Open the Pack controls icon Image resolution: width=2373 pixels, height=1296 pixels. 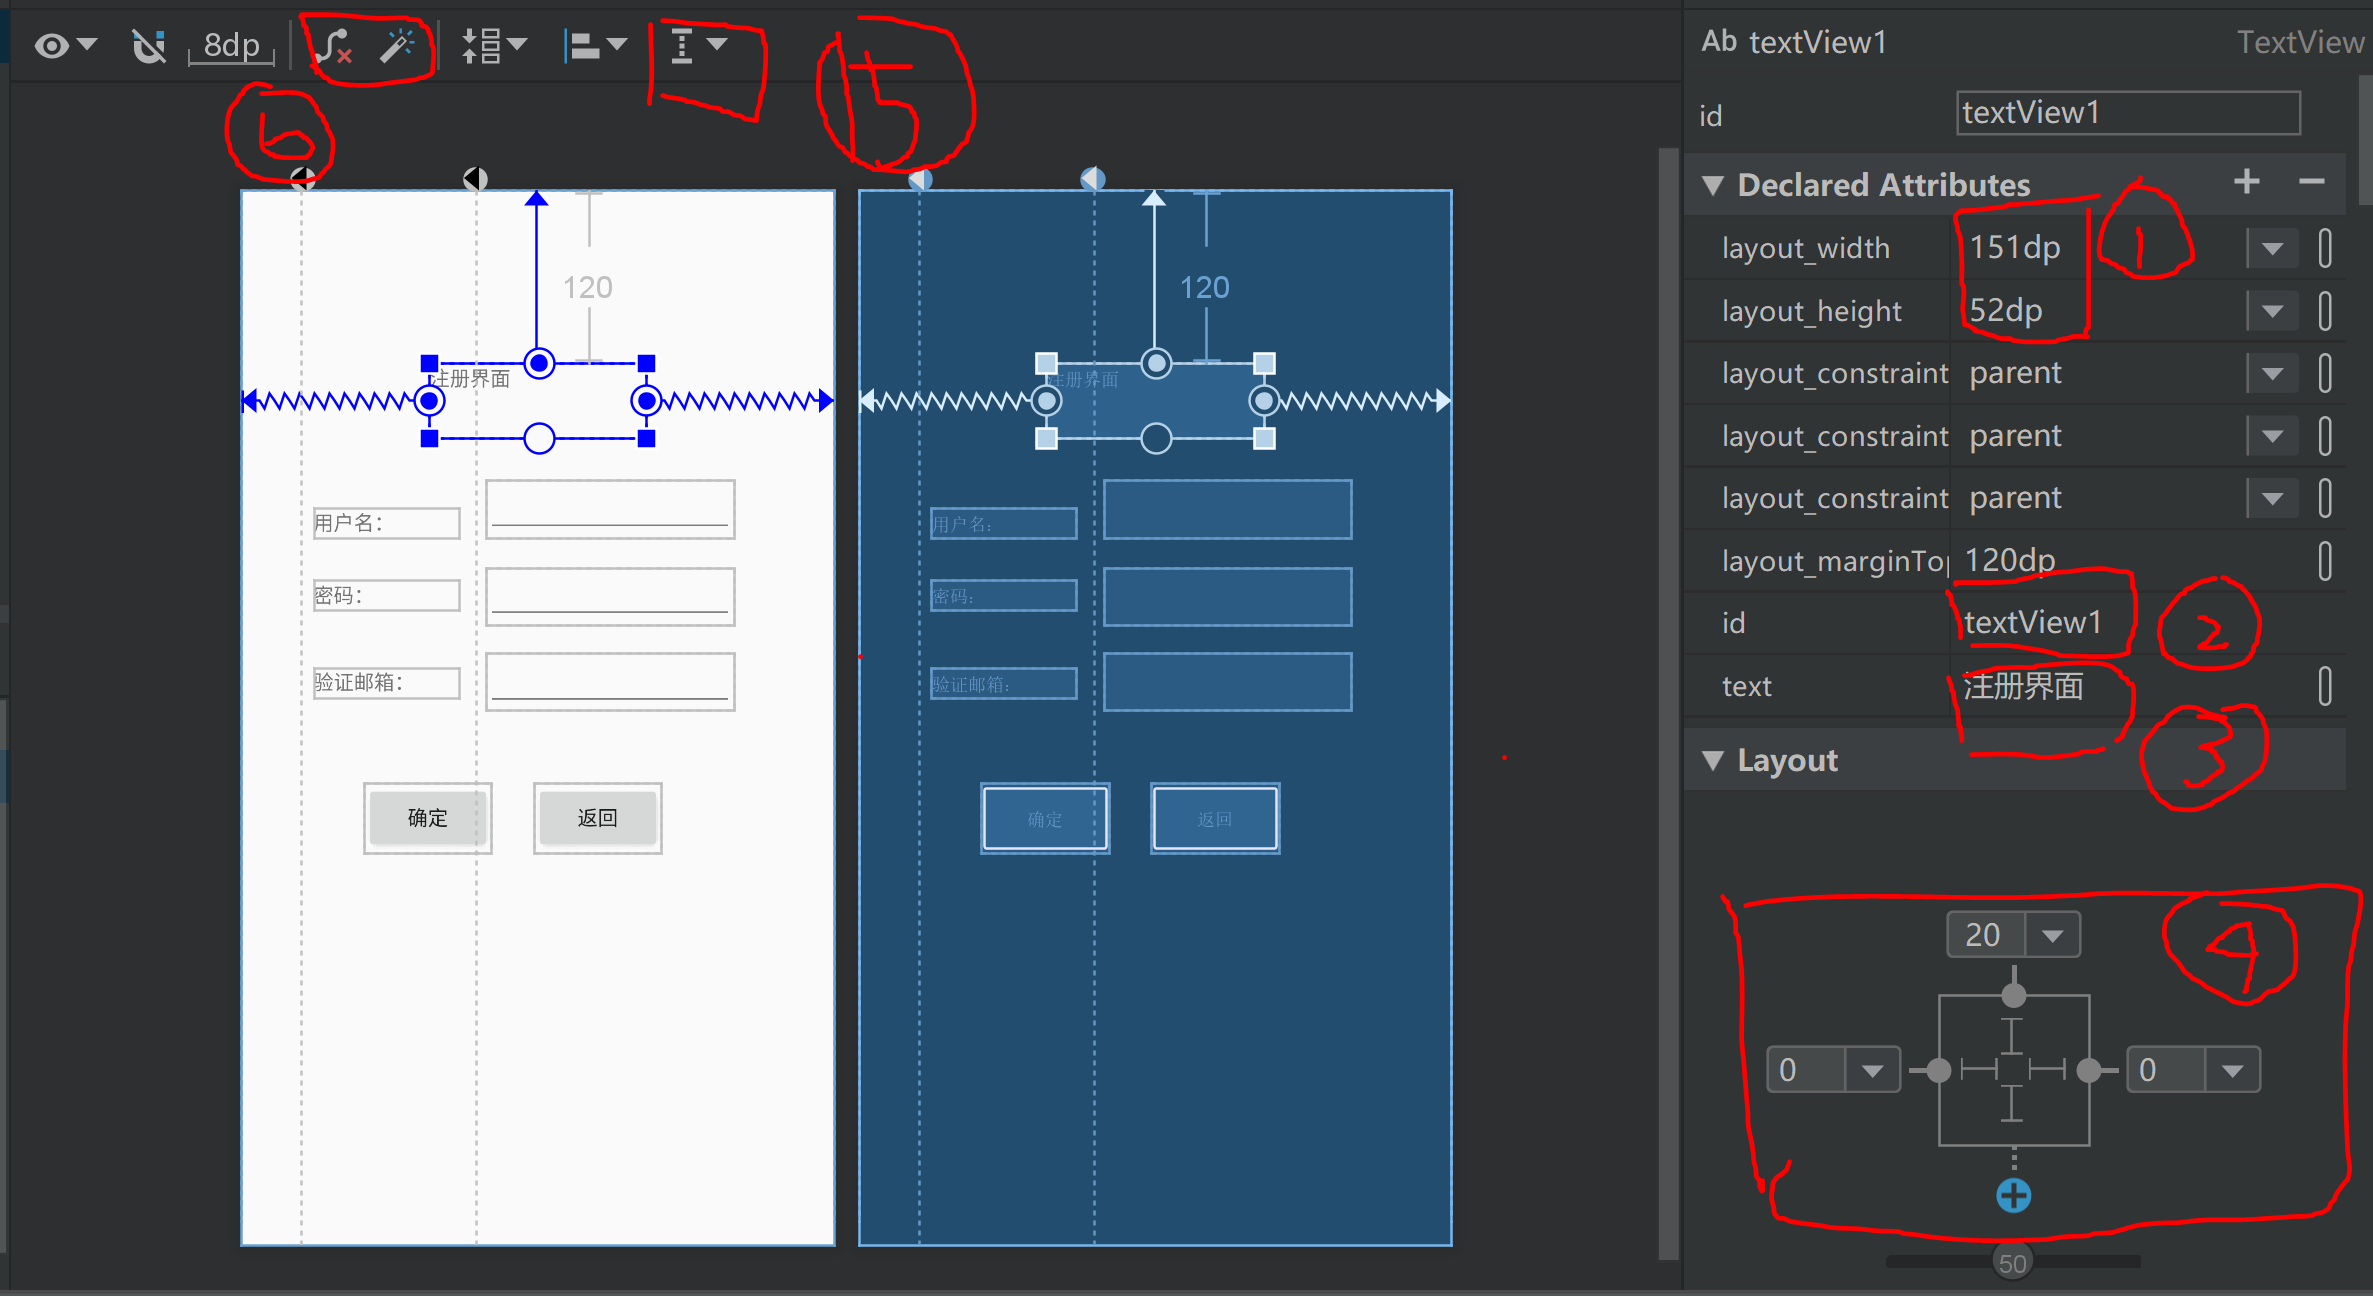[x=489, y=44]
